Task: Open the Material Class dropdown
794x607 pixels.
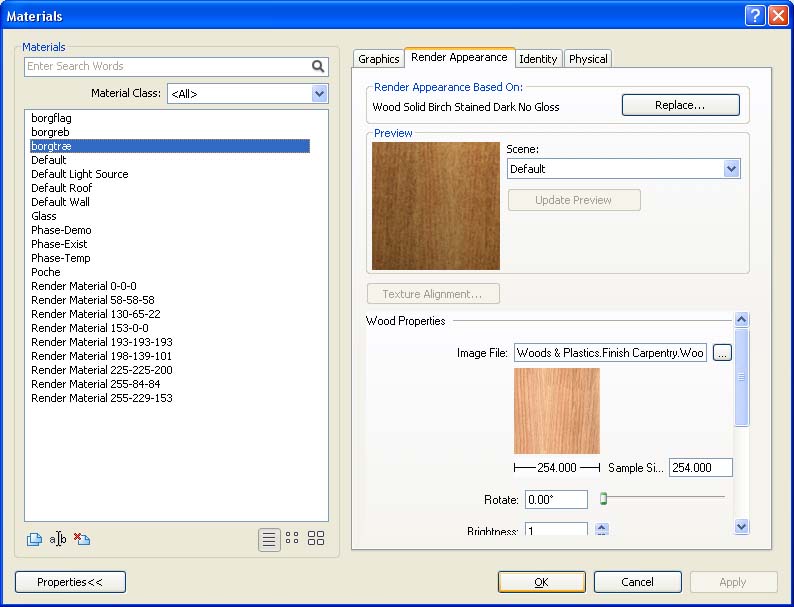Action: pyautogui.click(x=319, y=94)
